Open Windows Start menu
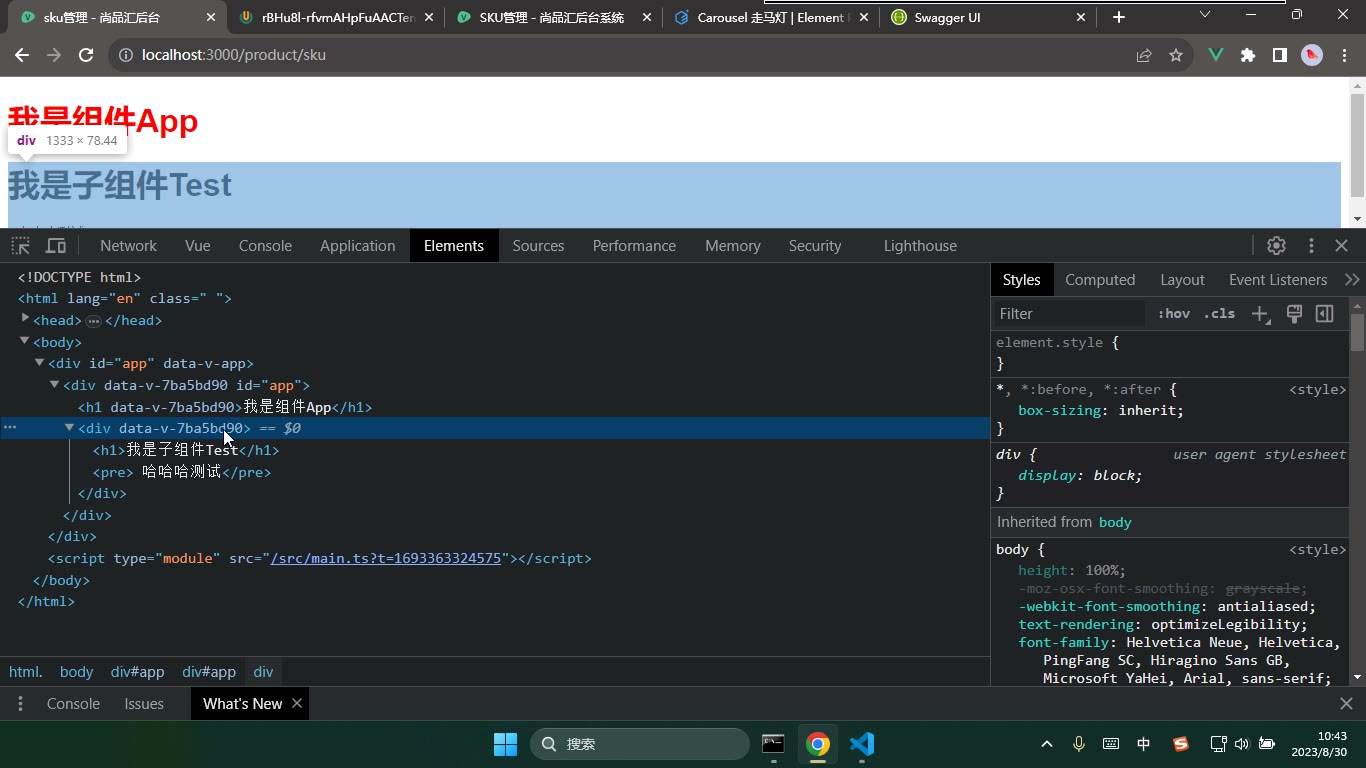This screenshot has width=1366, height=768. click(505, 744)
